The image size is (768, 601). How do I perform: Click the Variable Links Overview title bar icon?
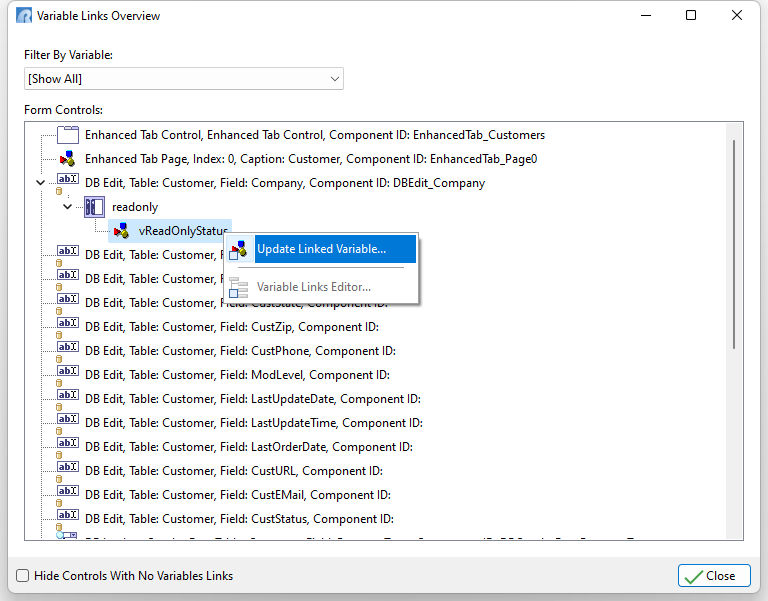click(24, 16)
